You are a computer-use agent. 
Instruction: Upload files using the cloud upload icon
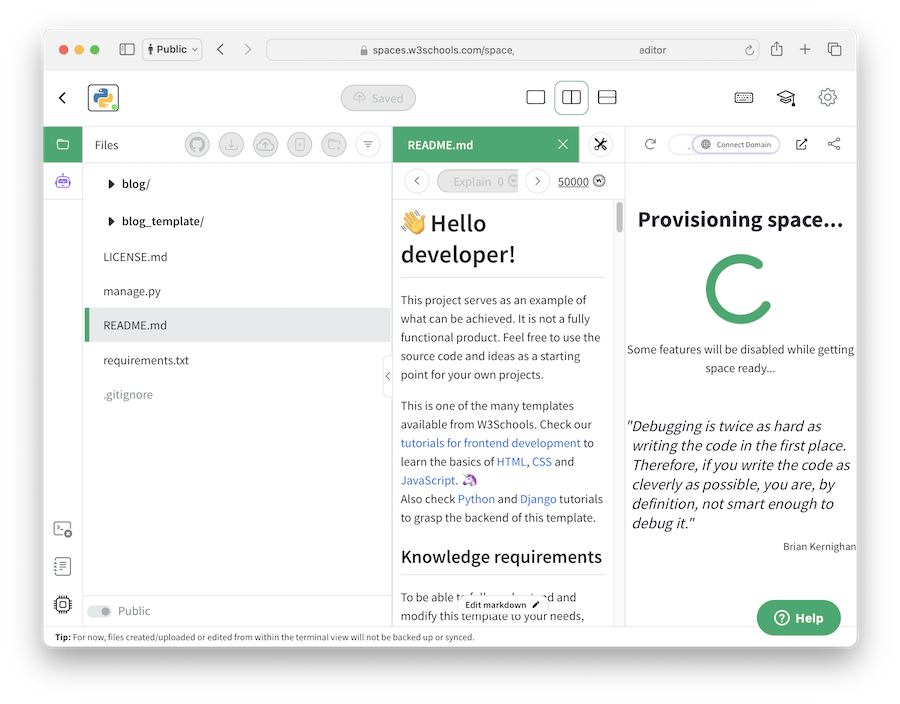point(265,145)
